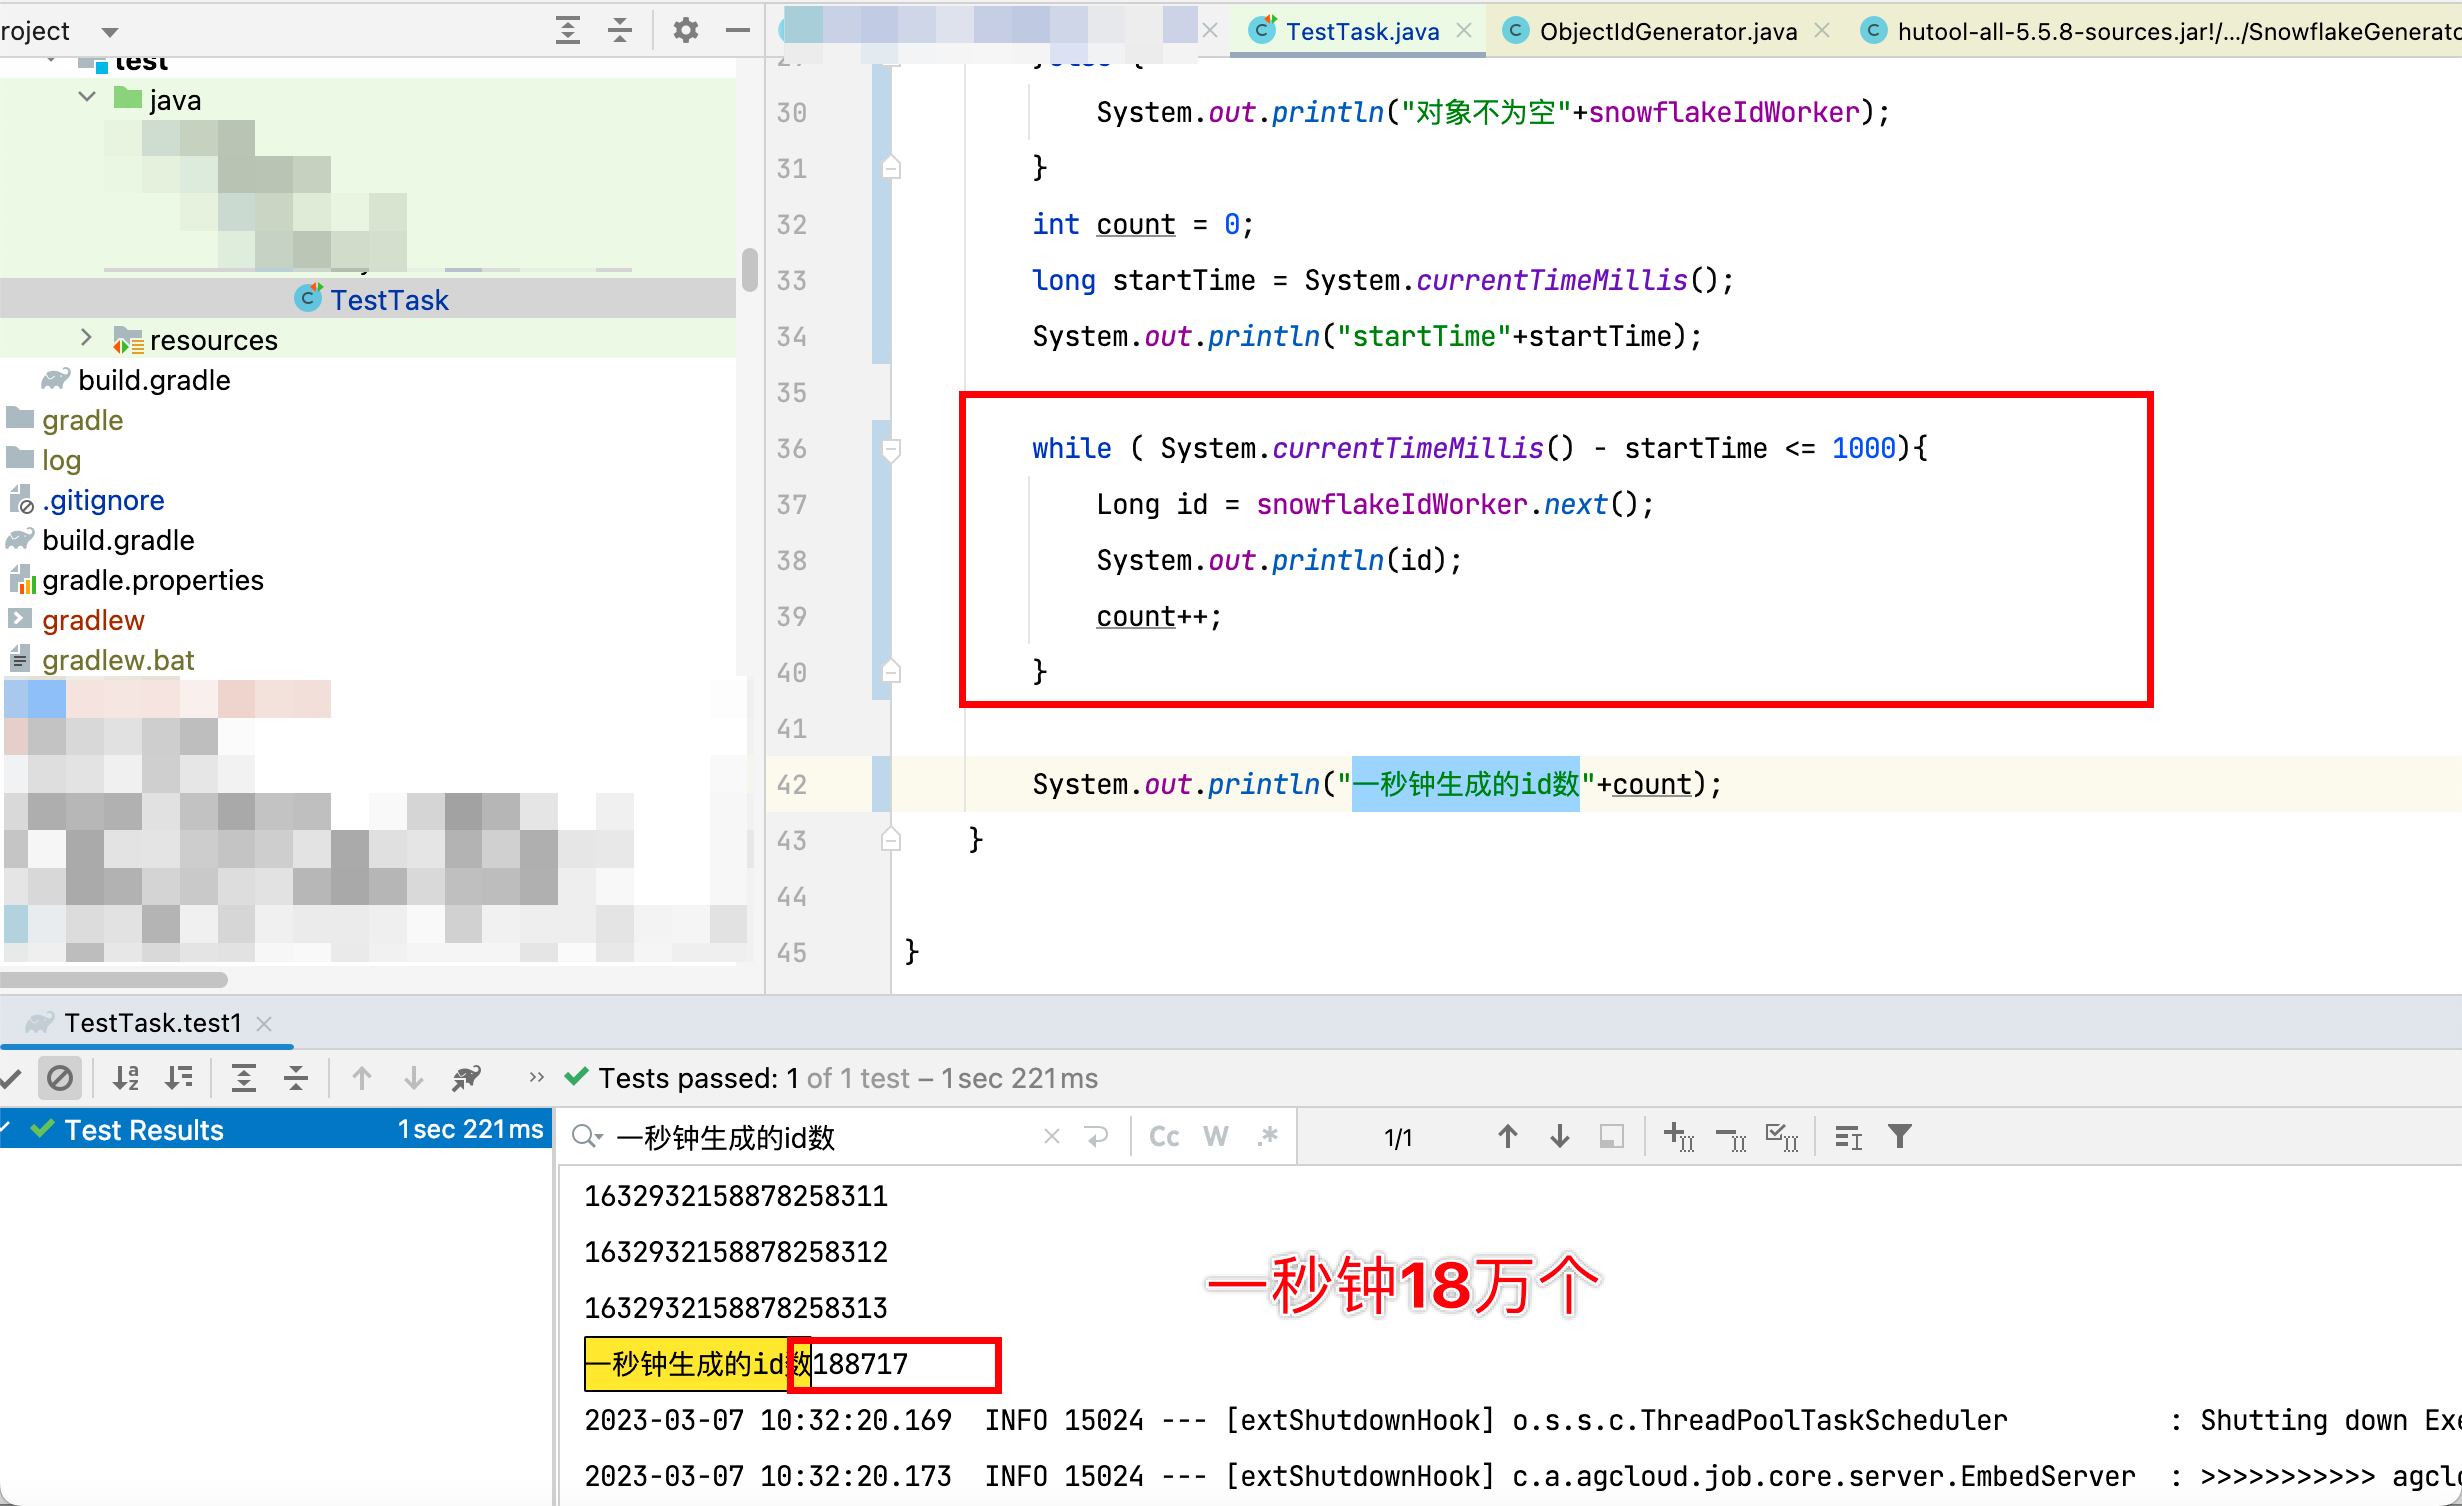Open the TestTask.test1 run tab
The image size is (2462, 1506).
point(152,1023)
